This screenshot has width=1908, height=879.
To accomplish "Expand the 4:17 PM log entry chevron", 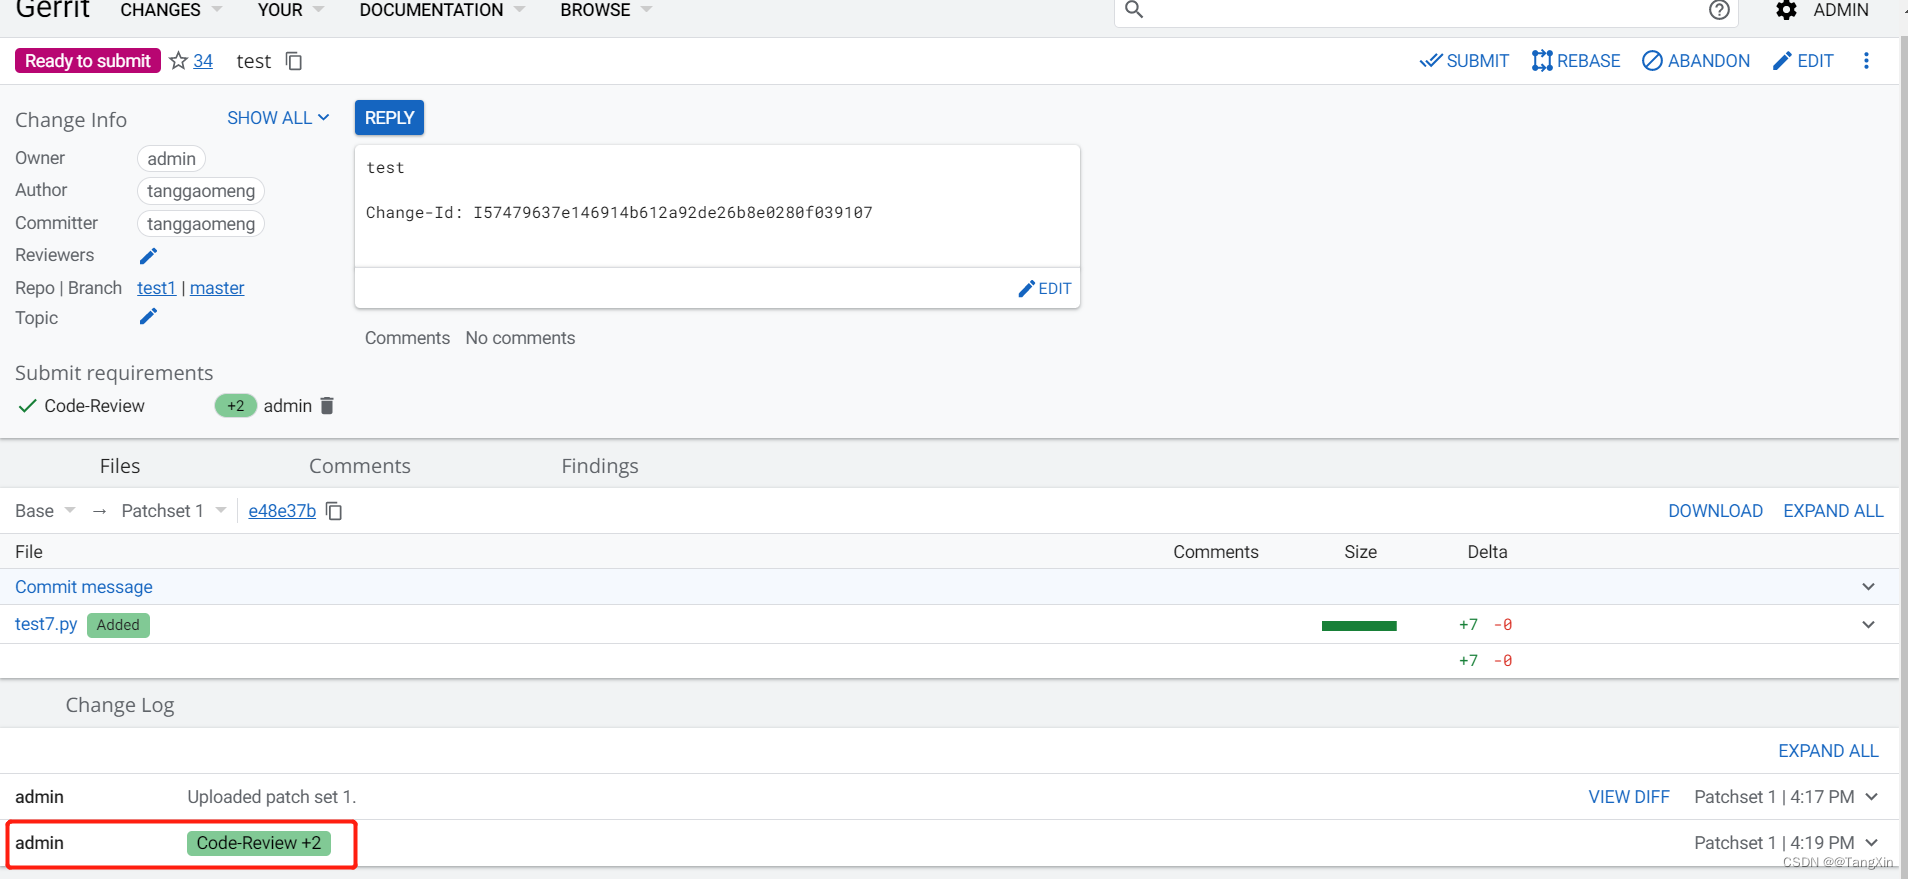I will (x=1871, y=797).
